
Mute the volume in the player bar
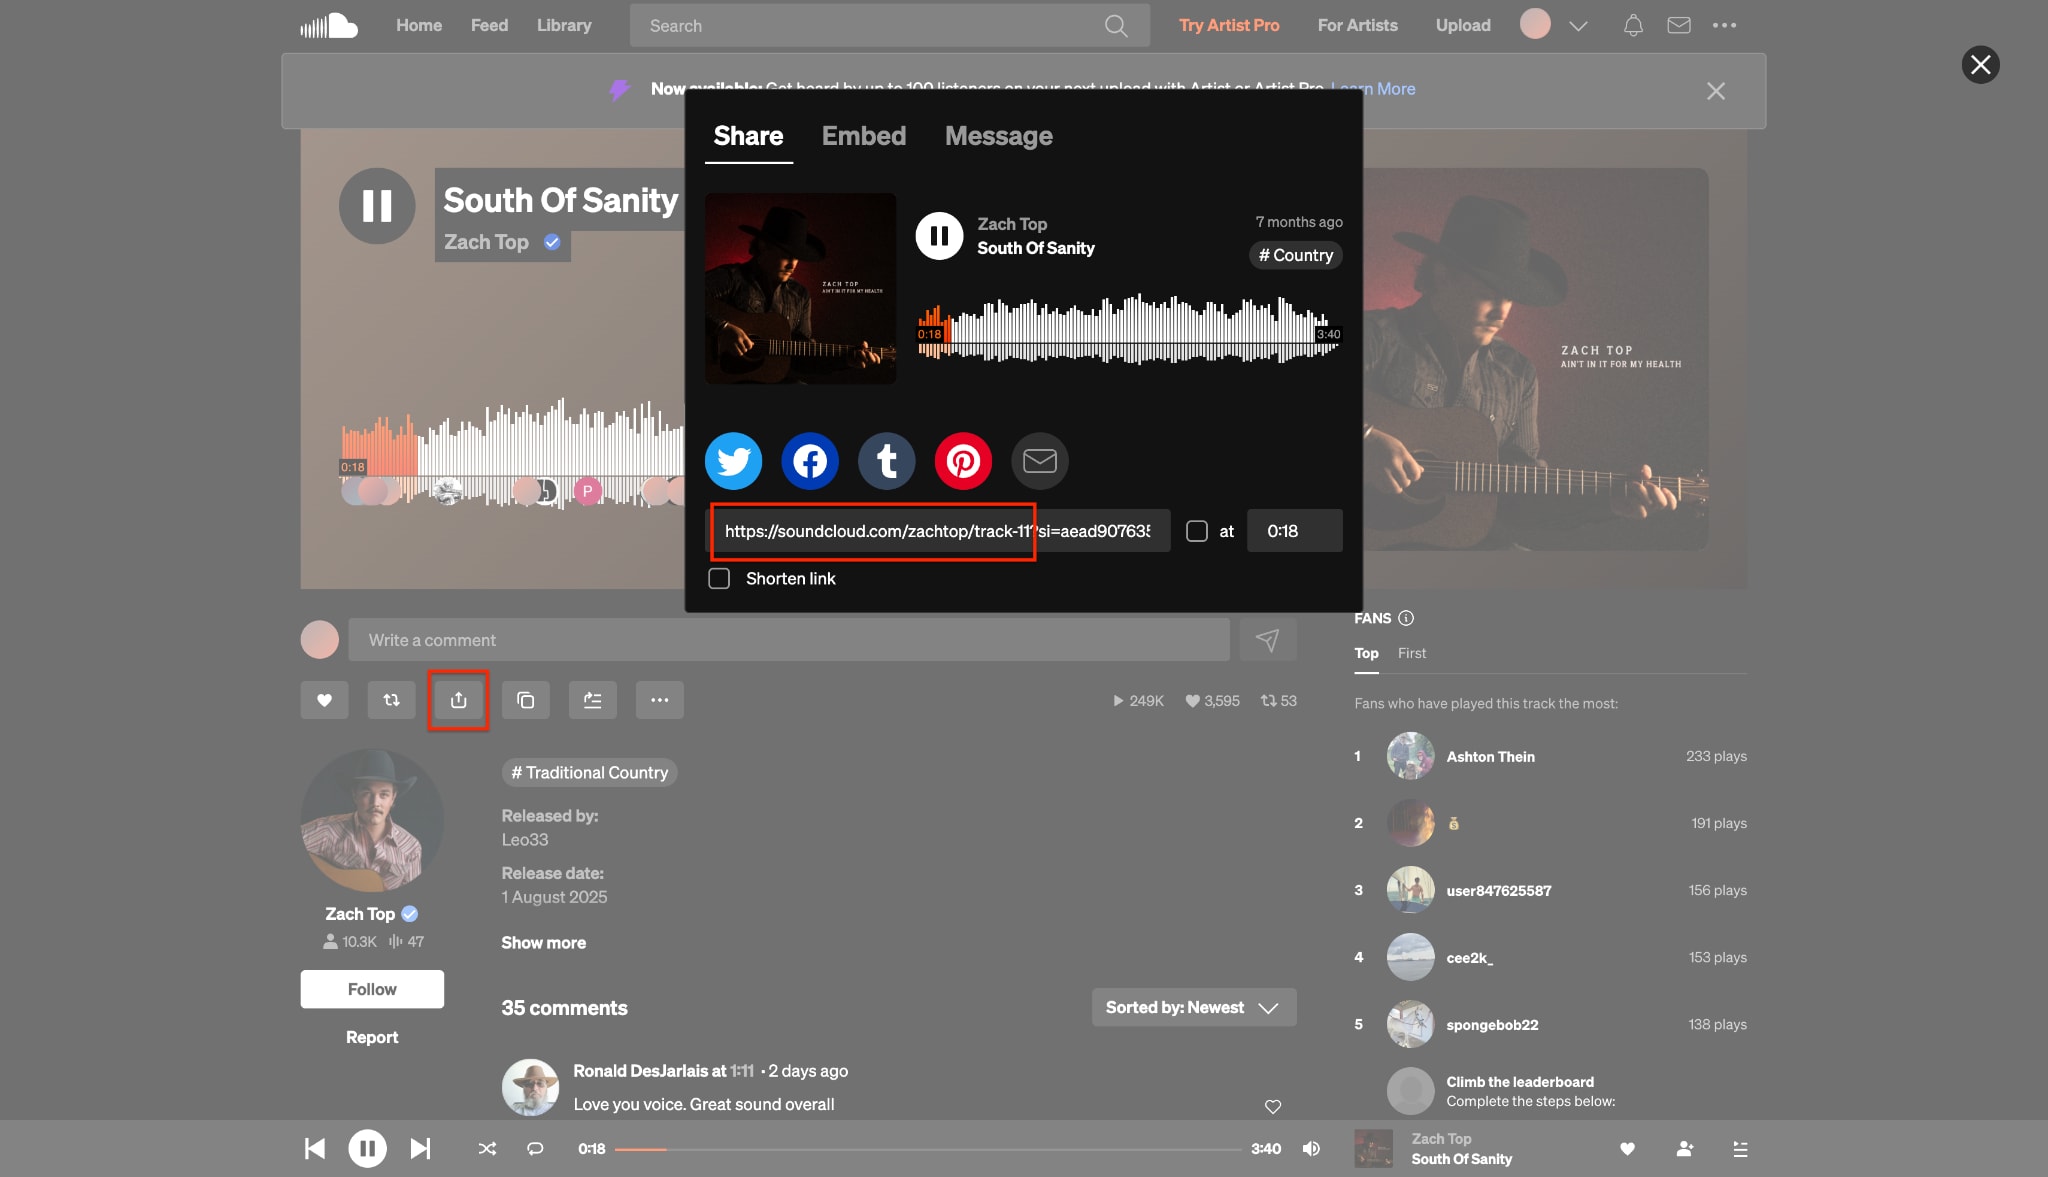tap(1311, 1148)
